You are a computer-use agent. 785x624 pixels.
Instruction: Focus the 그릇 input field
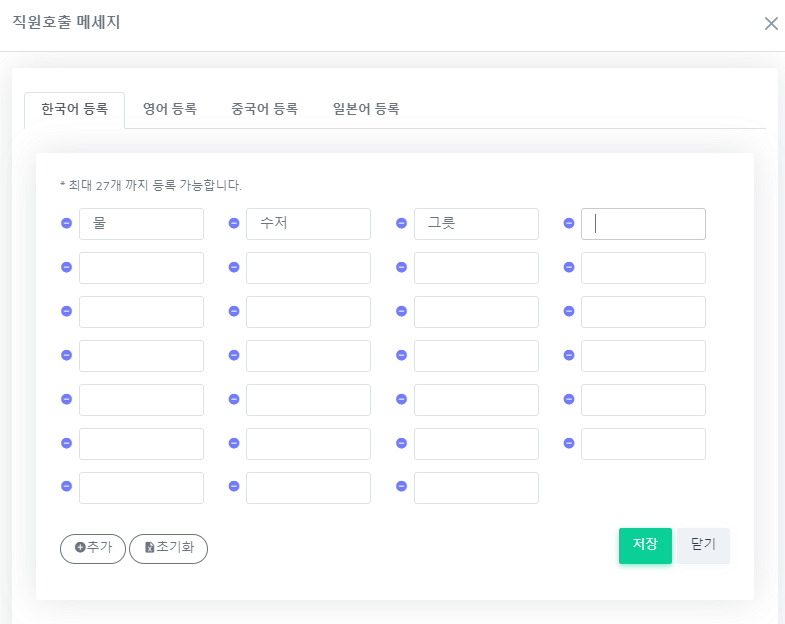(476, 224)
